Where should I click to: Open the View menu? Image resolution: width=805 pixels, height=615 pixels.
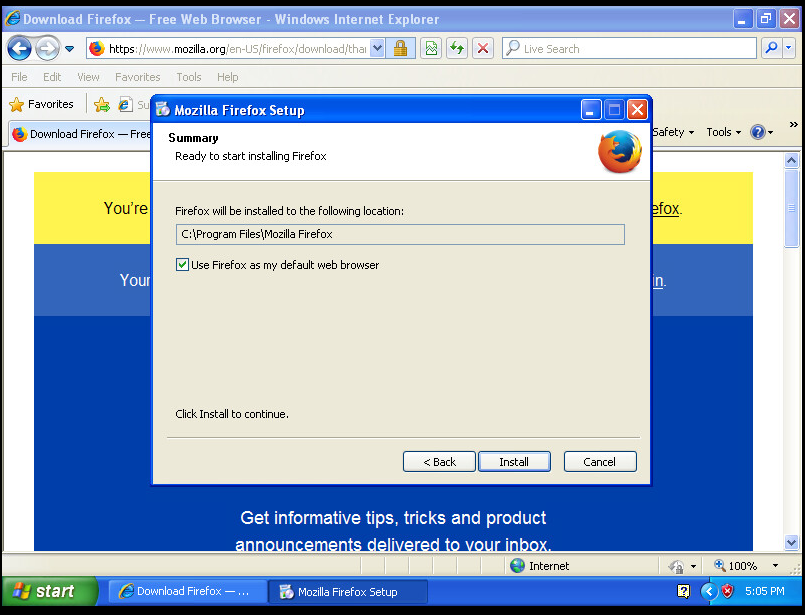88,77
